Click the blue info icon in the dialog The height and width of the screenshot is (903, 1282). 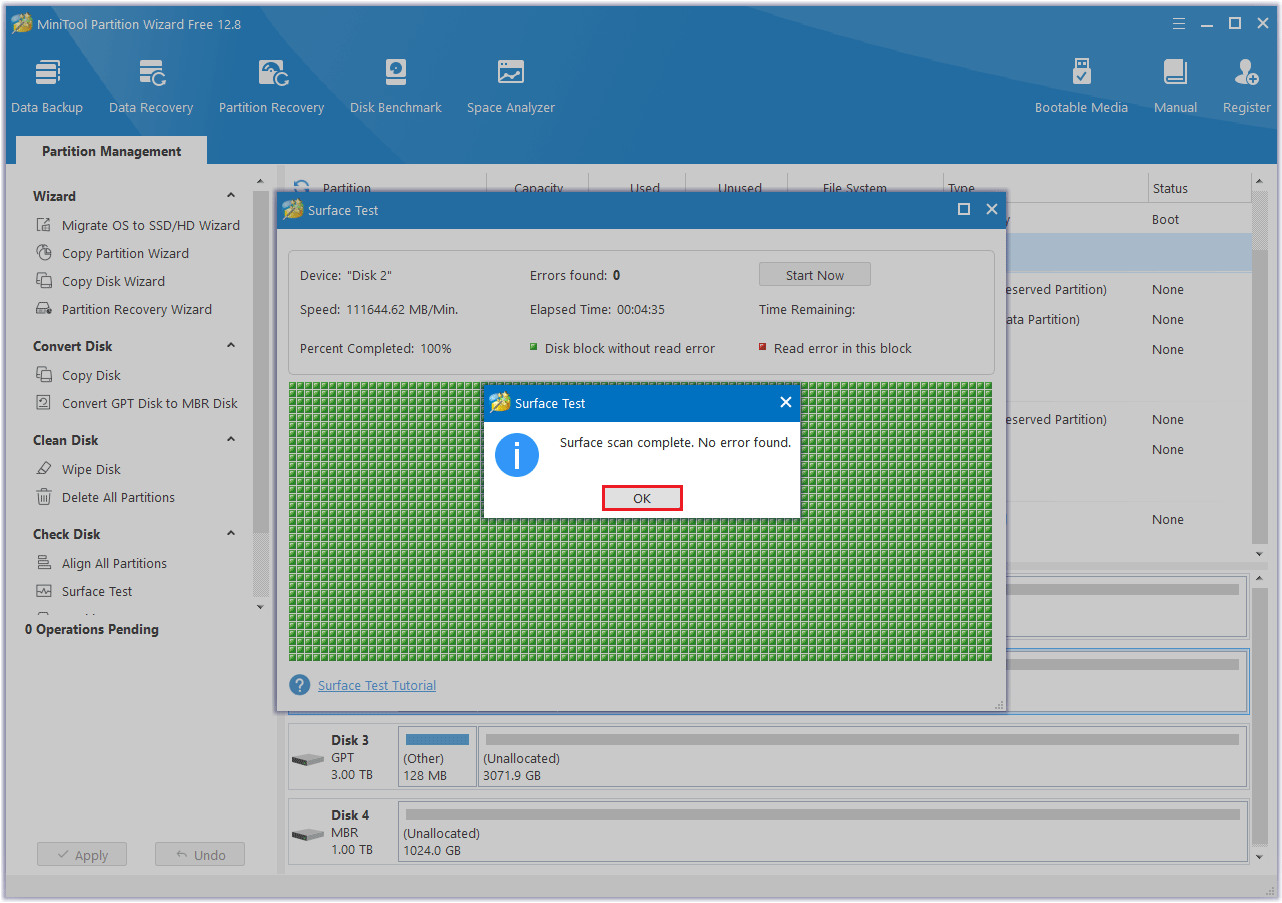[x=517, y=455]
